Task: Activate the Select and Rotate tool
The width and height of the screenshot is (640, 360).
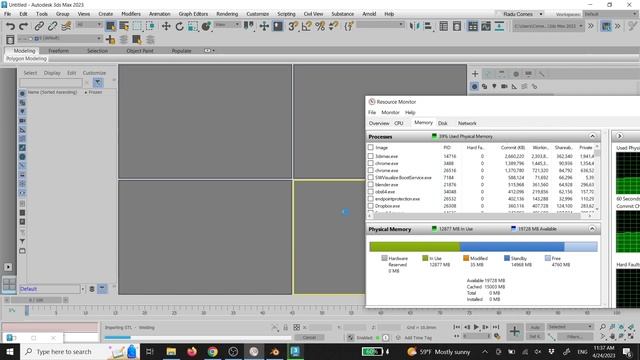Action: [180, 27]
